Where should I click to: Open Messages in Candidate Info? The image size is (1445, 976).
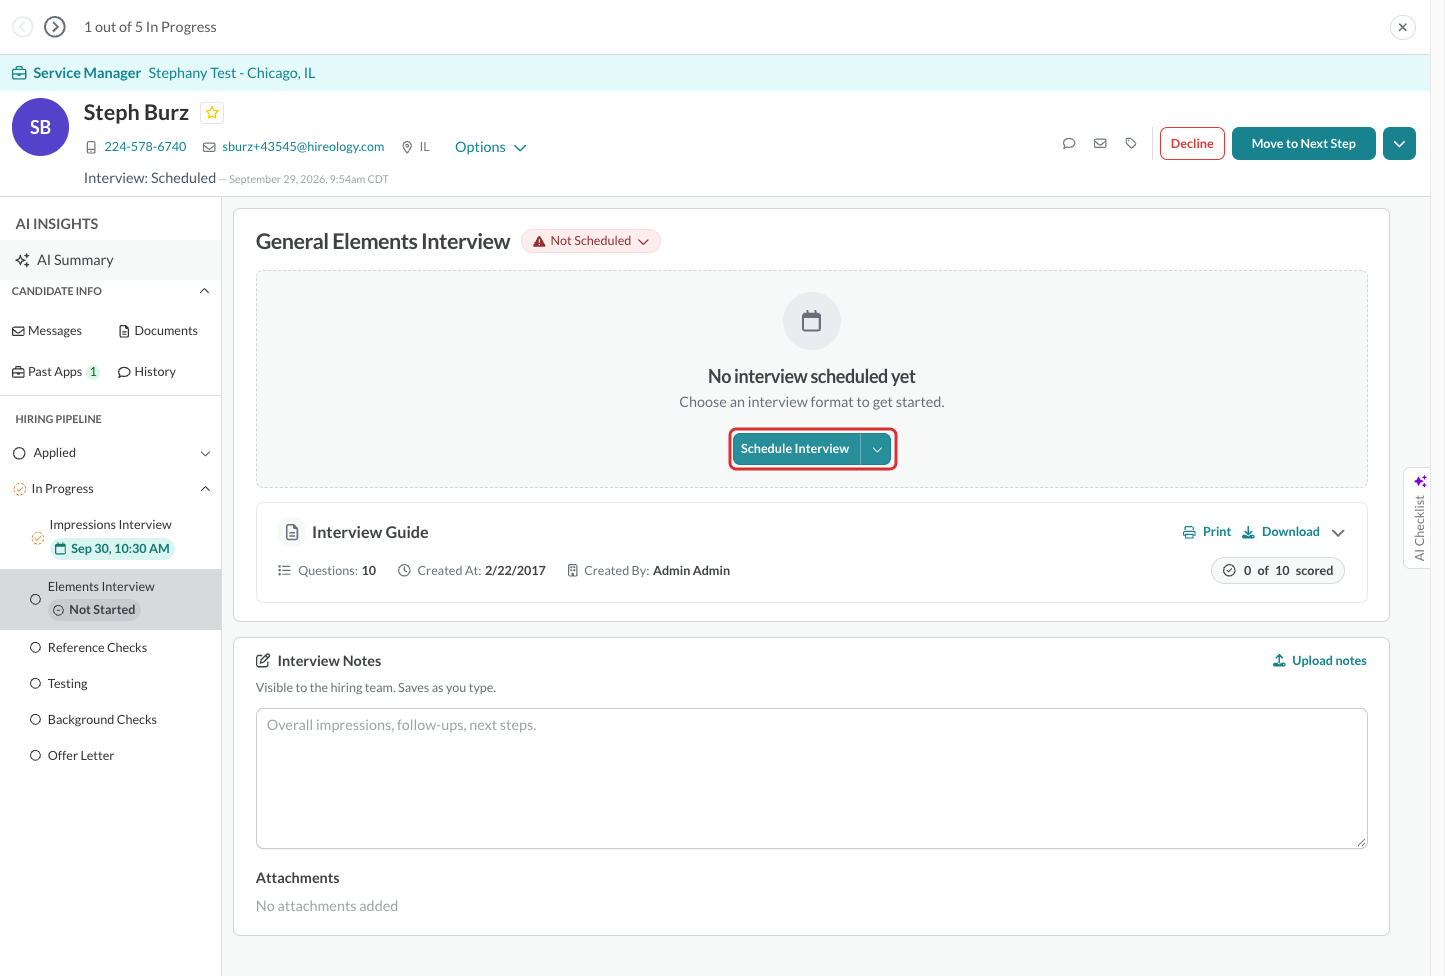(47, 331)
